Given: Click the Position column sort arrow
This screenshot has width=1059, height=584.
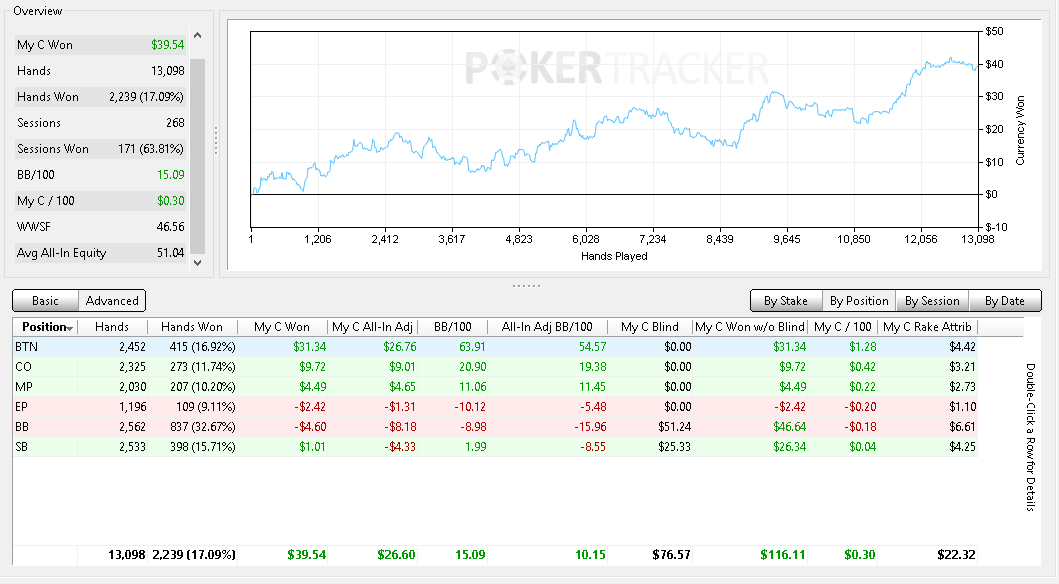Looking at the screenshot, I should click(70, 328).
